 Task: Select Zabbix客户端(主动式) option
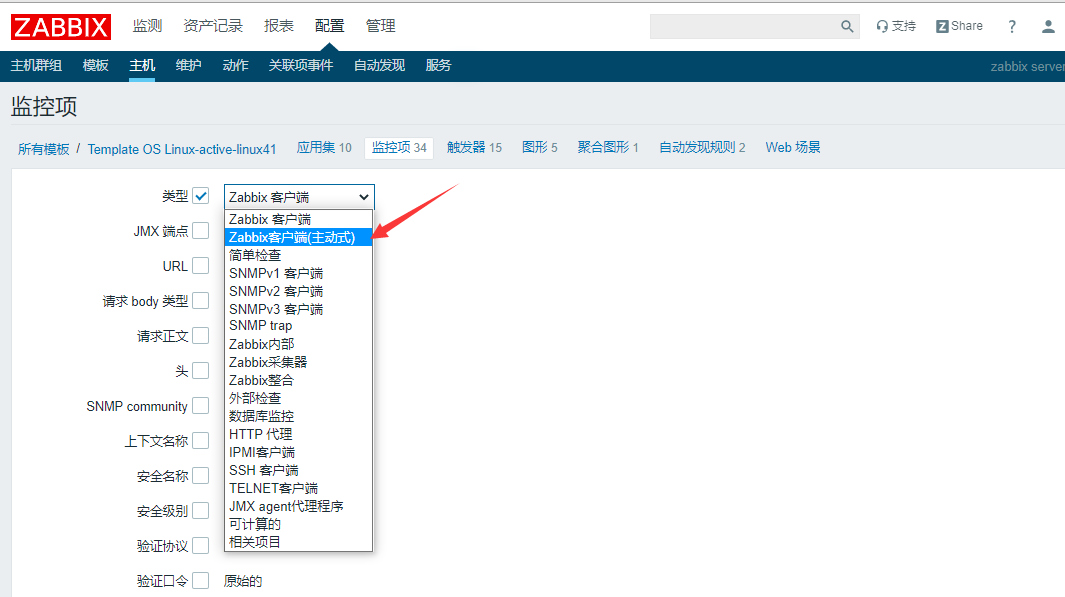tap(298, 237)
